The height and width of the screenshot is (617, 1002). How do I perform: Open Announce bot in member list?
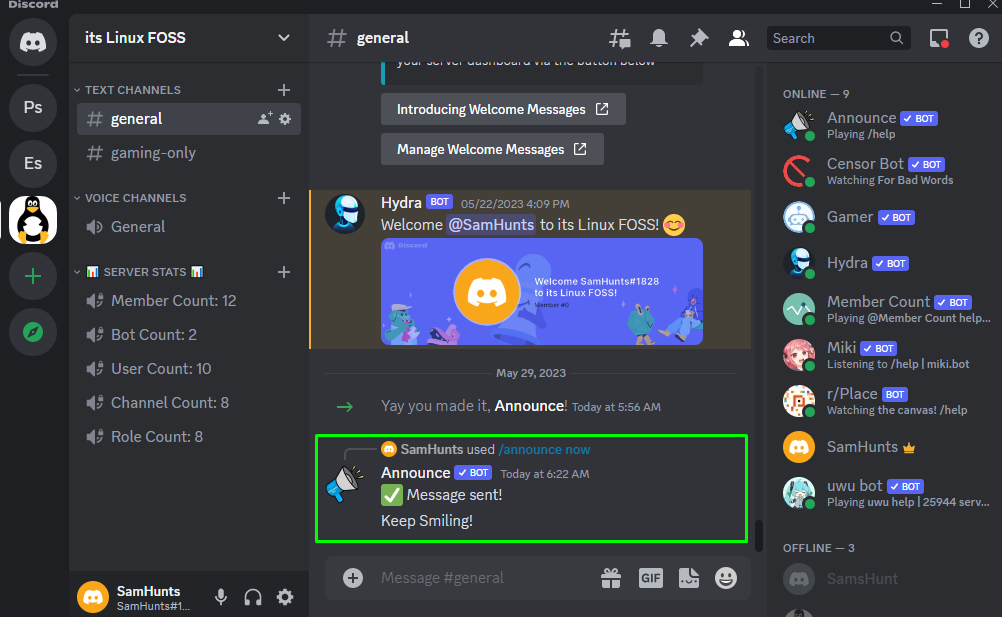coord(887,125)
